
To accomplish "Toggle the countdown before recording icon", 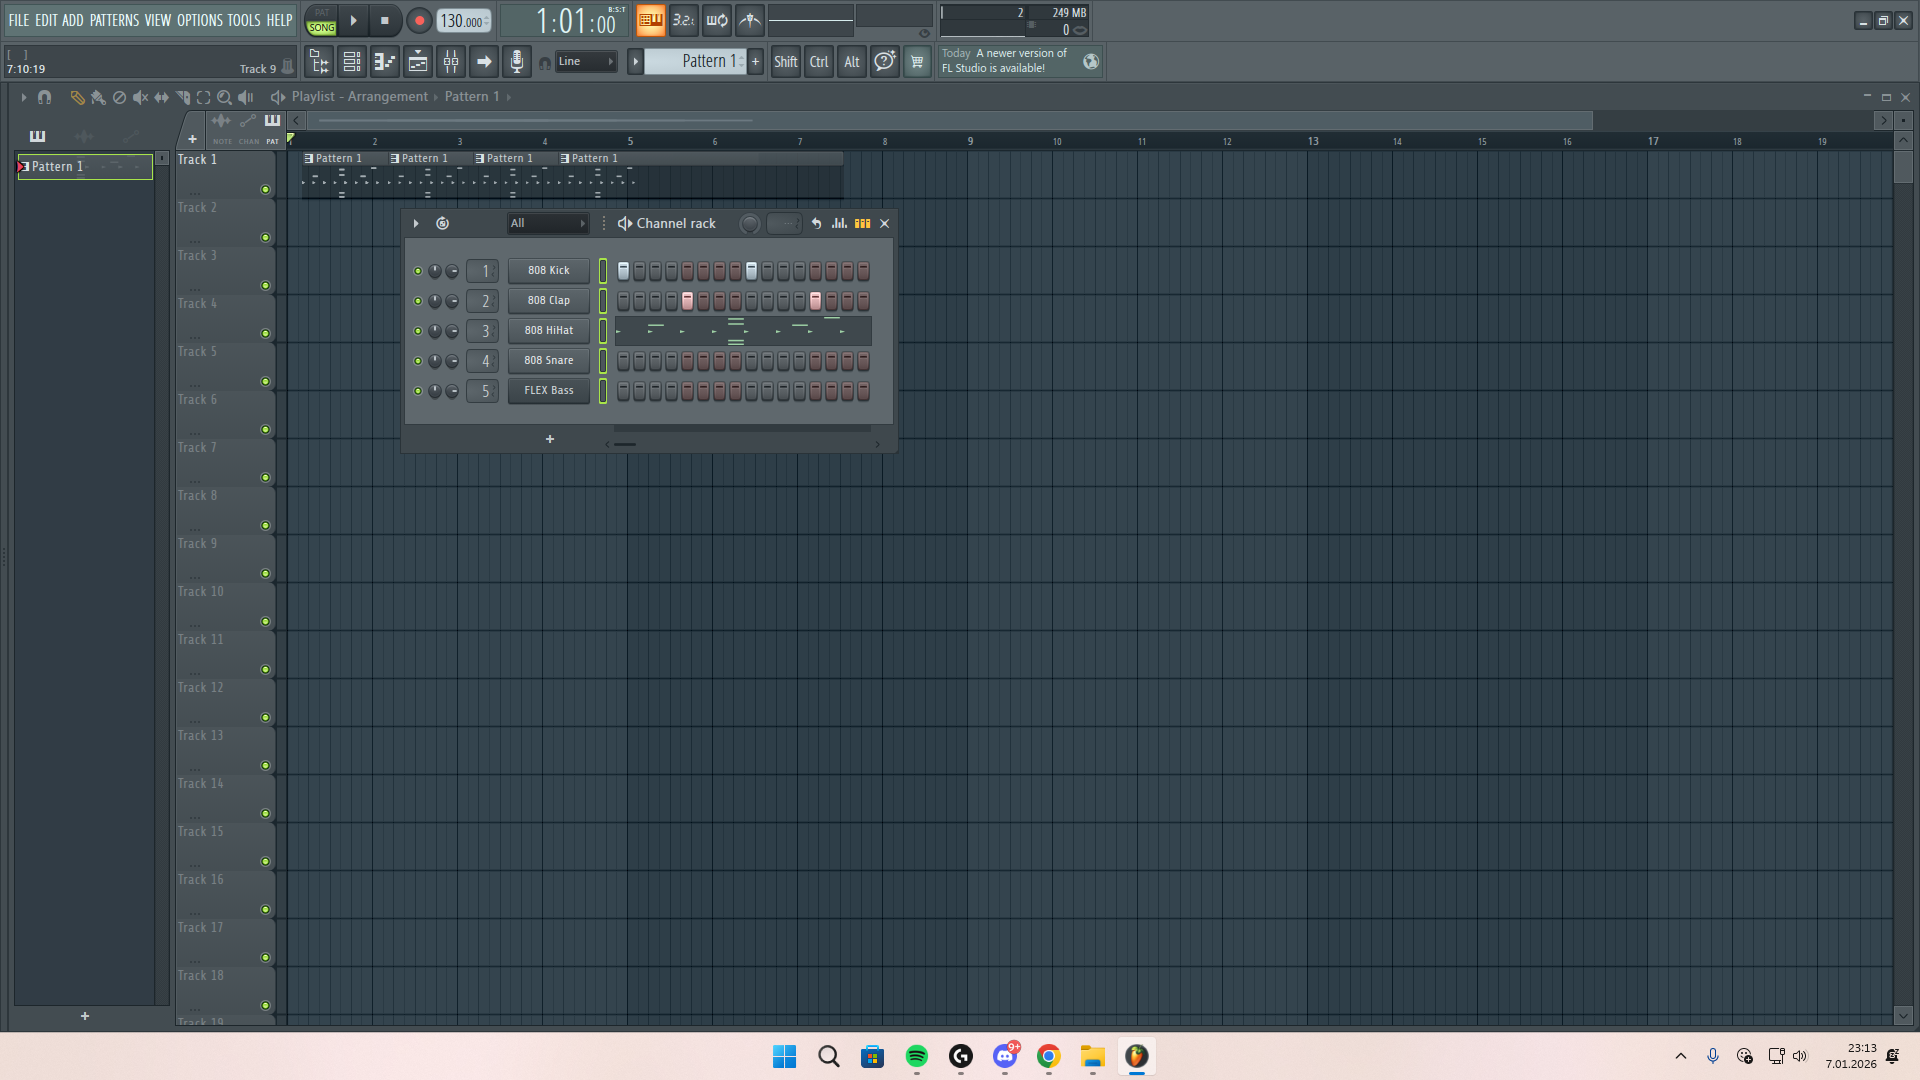I will (684, 20).
